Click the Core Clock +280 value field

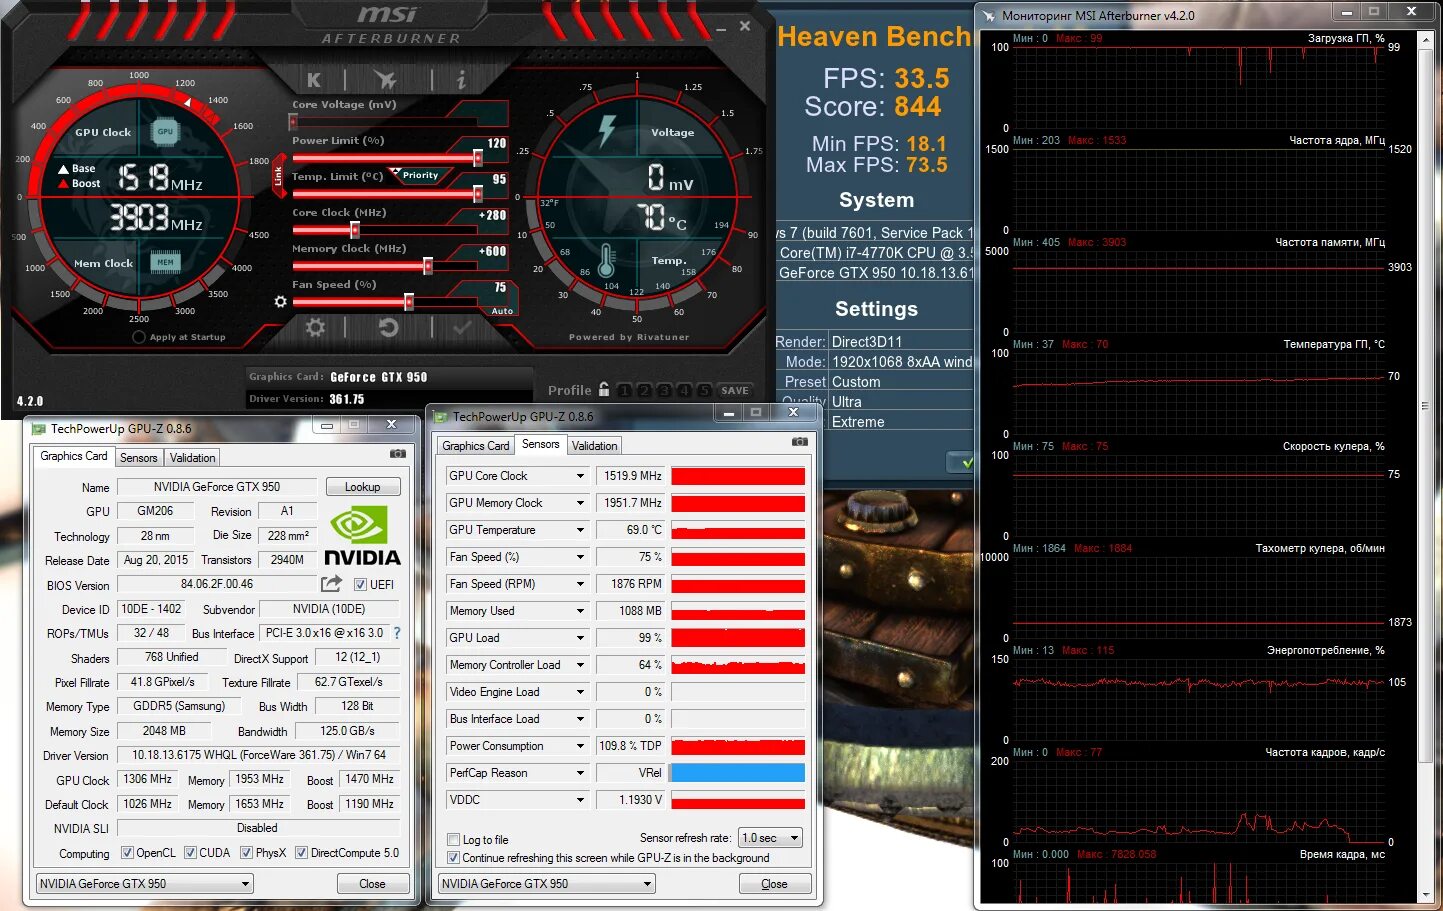(493, 215)
